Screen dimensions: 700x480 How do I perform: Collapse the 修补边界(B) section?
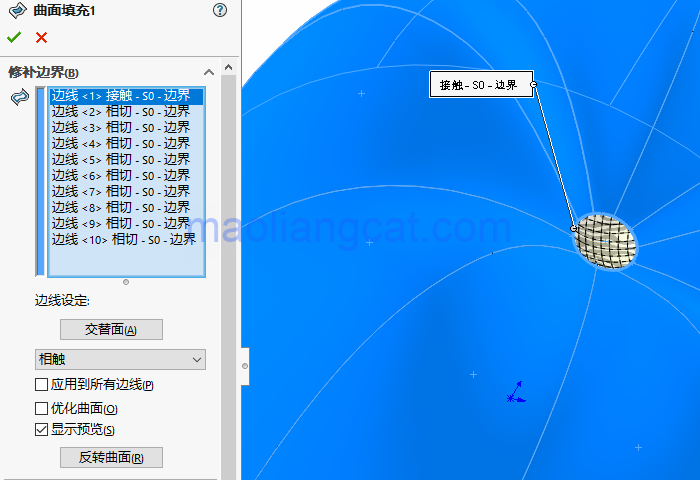tap(208, 72)
